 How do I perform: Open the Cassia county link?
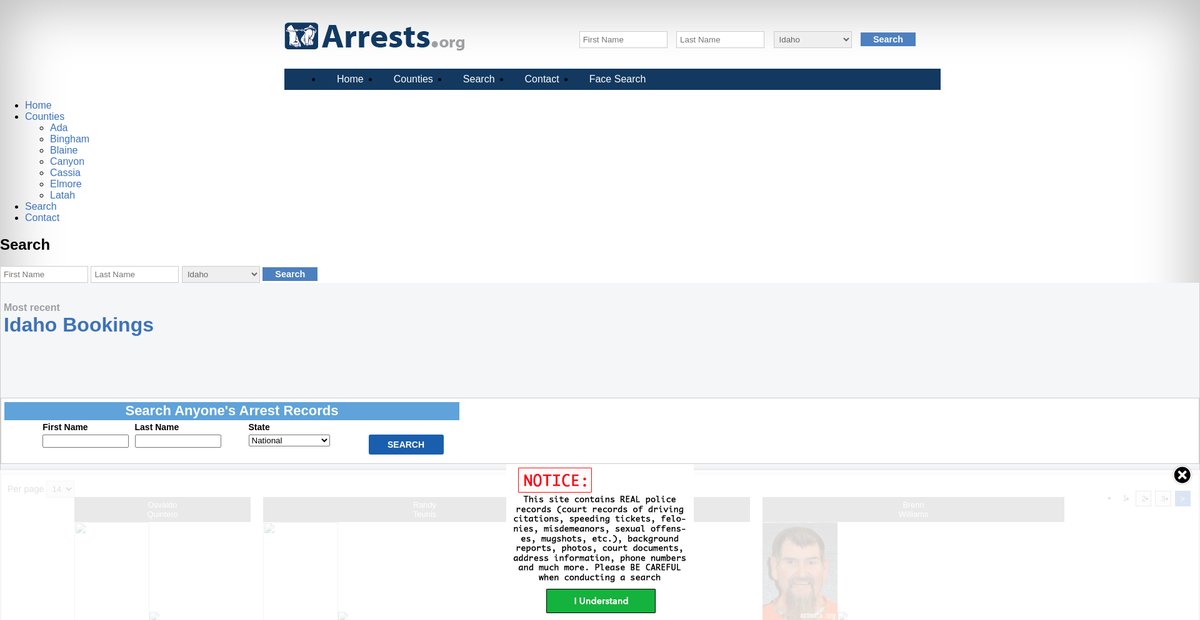65,173
